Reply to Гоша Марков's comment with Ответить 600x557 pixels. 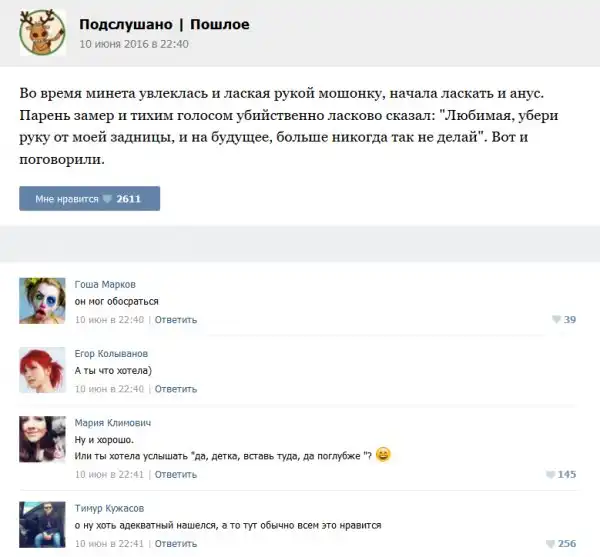[176, 320]
